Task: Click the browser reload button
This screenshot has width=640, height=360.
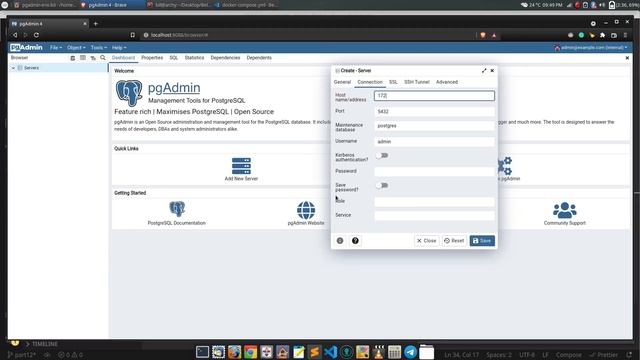Action: click(36, 35)
